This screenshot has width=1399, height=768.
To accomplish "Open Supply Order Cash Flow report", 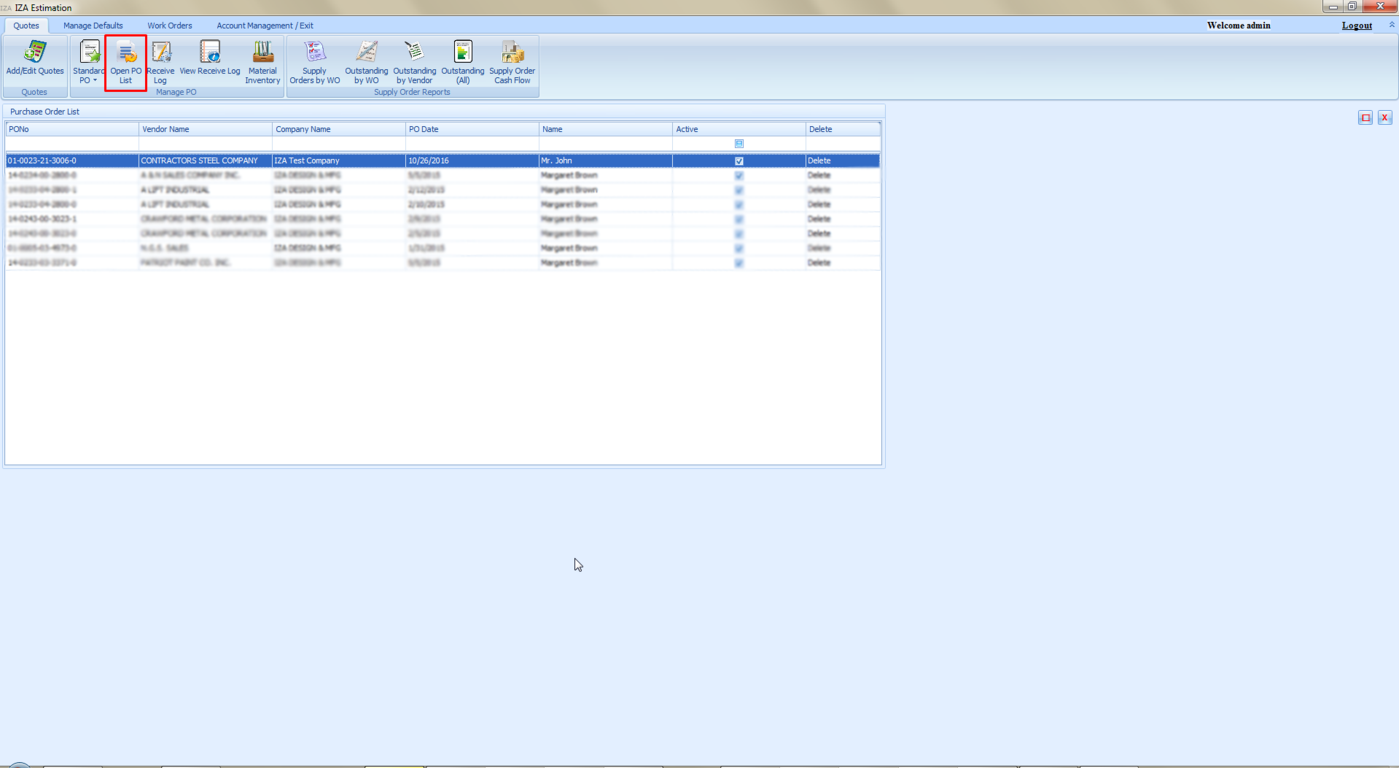I will (x=512, y=61).
